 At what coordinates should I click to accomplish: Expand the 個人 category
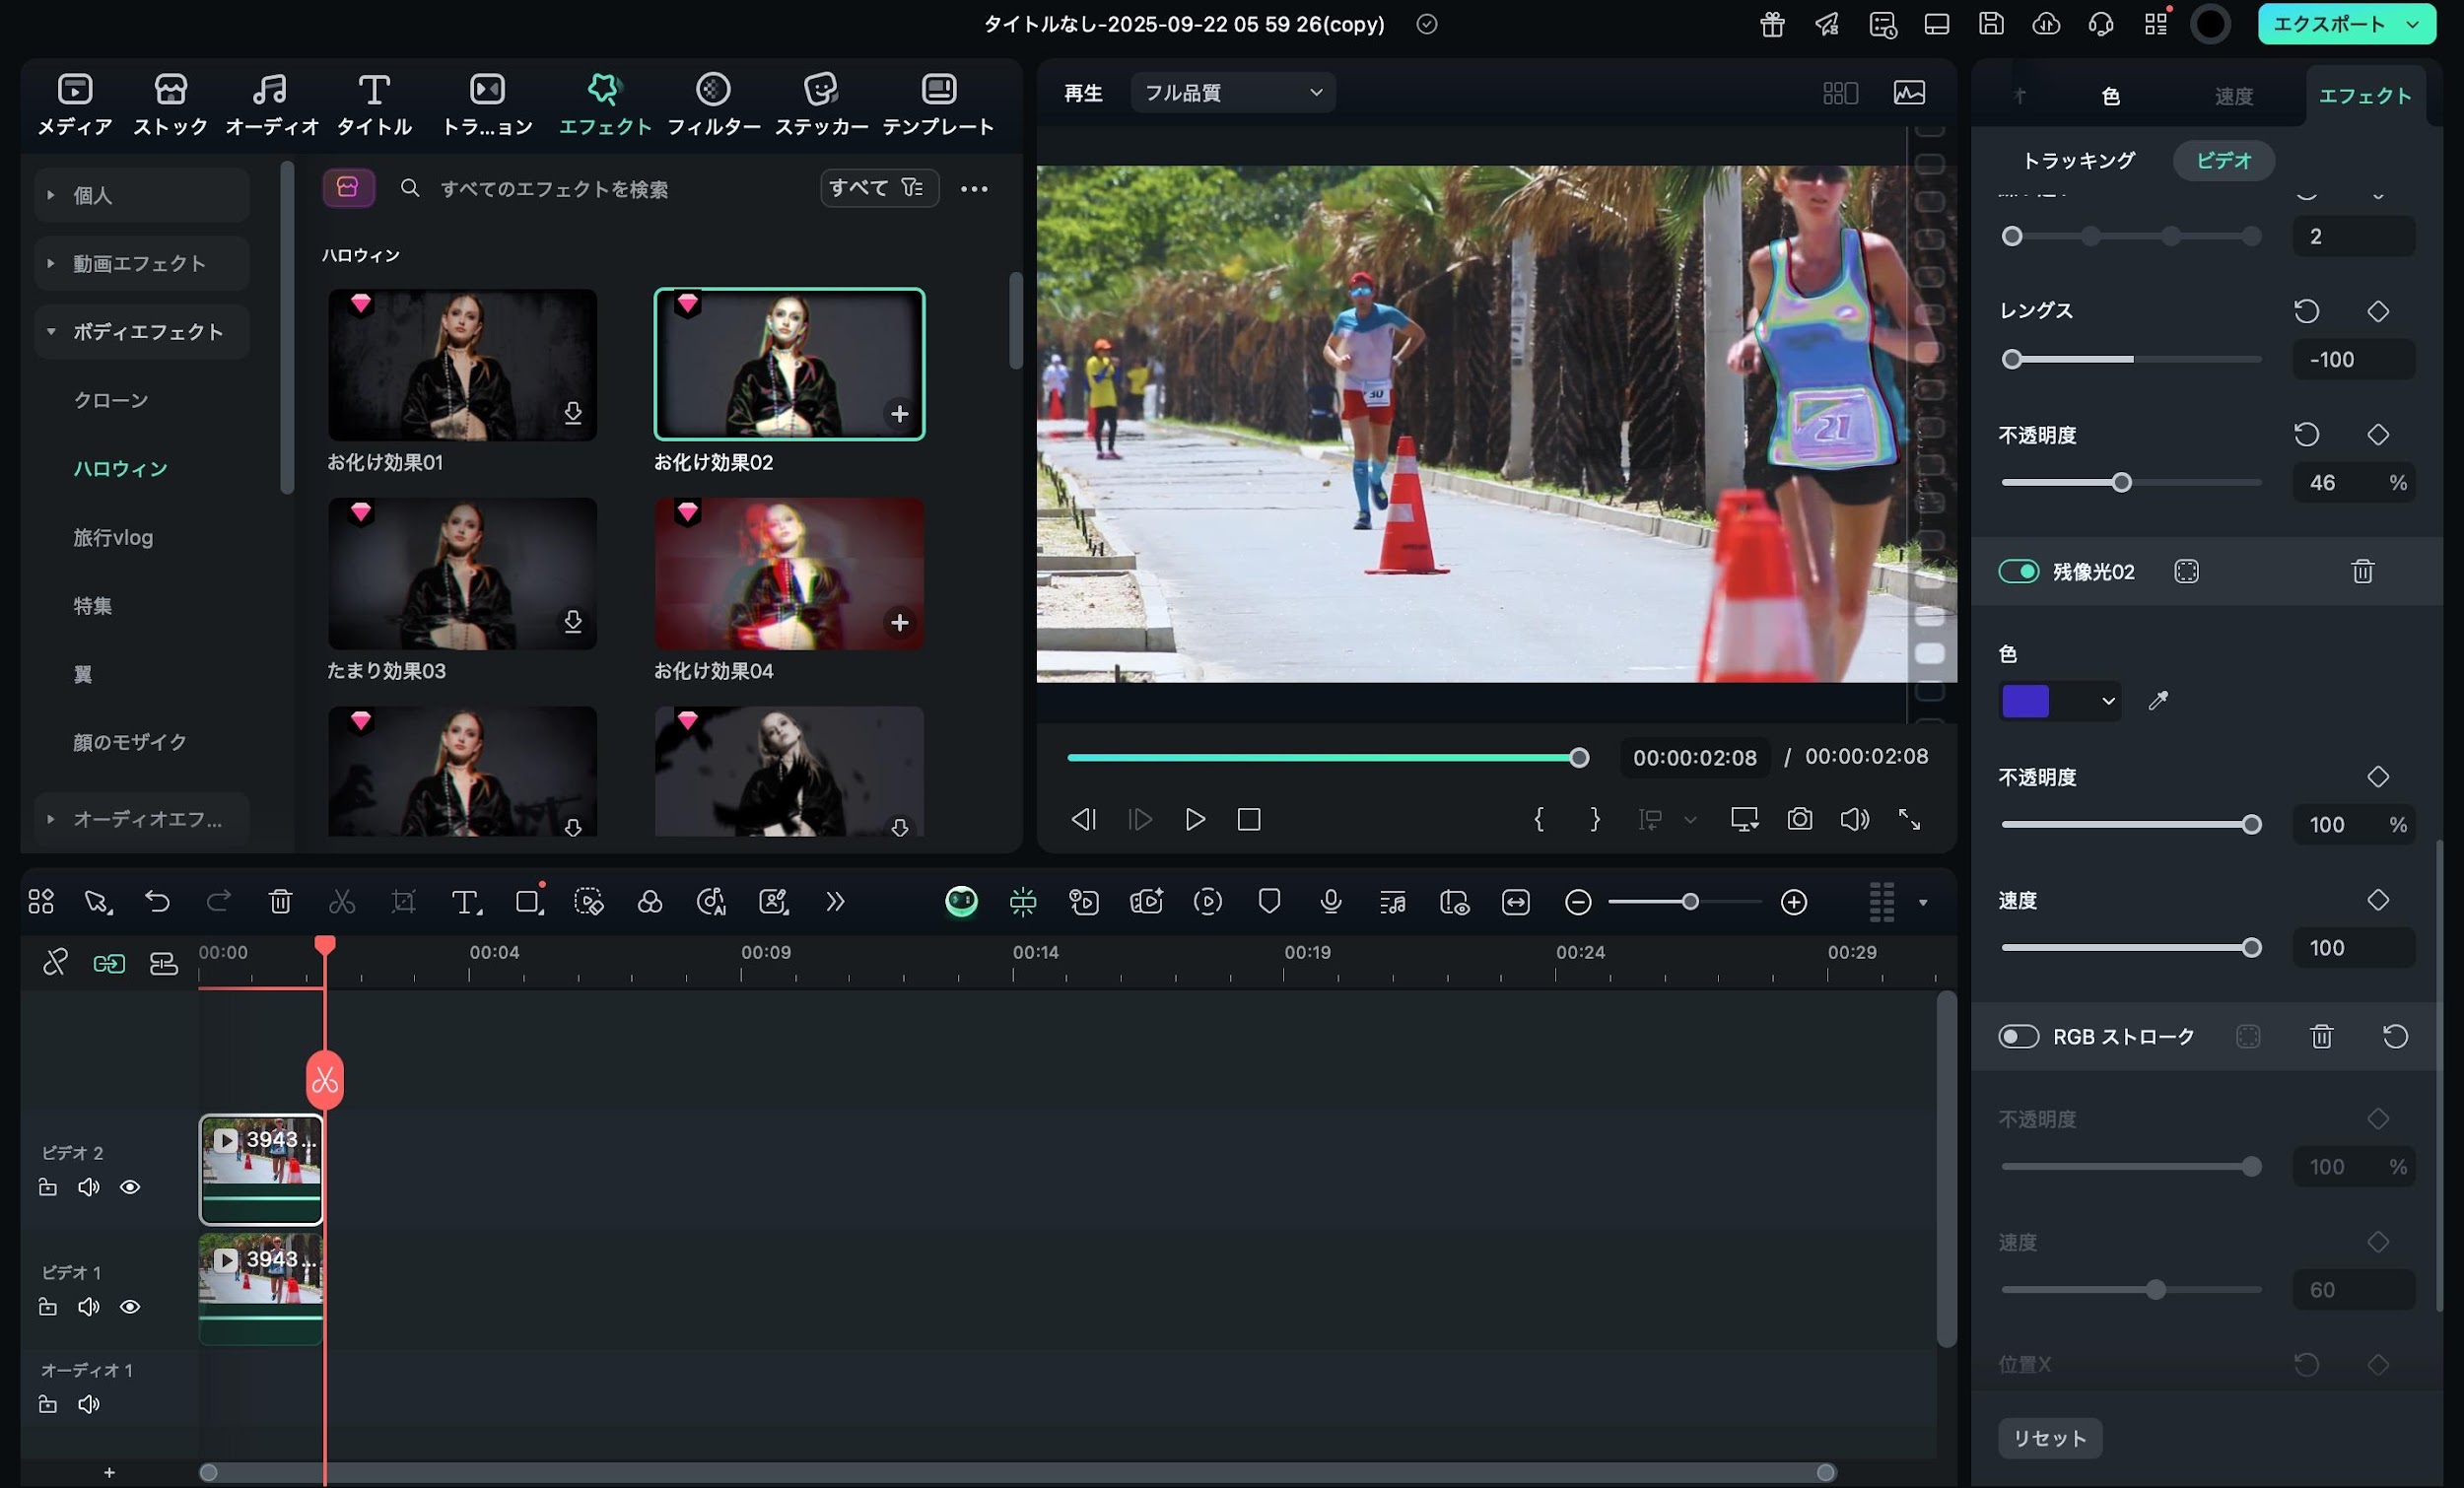[x=141, y=195]
